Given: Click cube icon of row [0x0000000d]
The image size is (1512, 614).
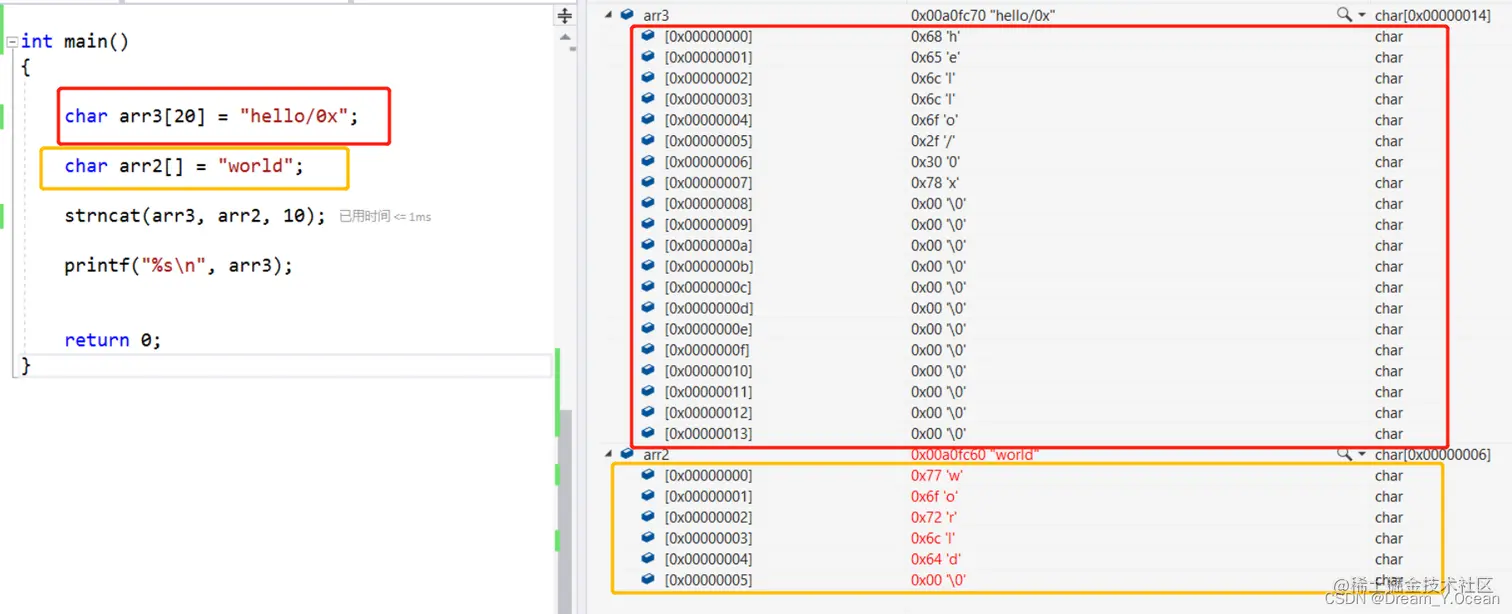Looking at the screenshot, I should (648, 308).
